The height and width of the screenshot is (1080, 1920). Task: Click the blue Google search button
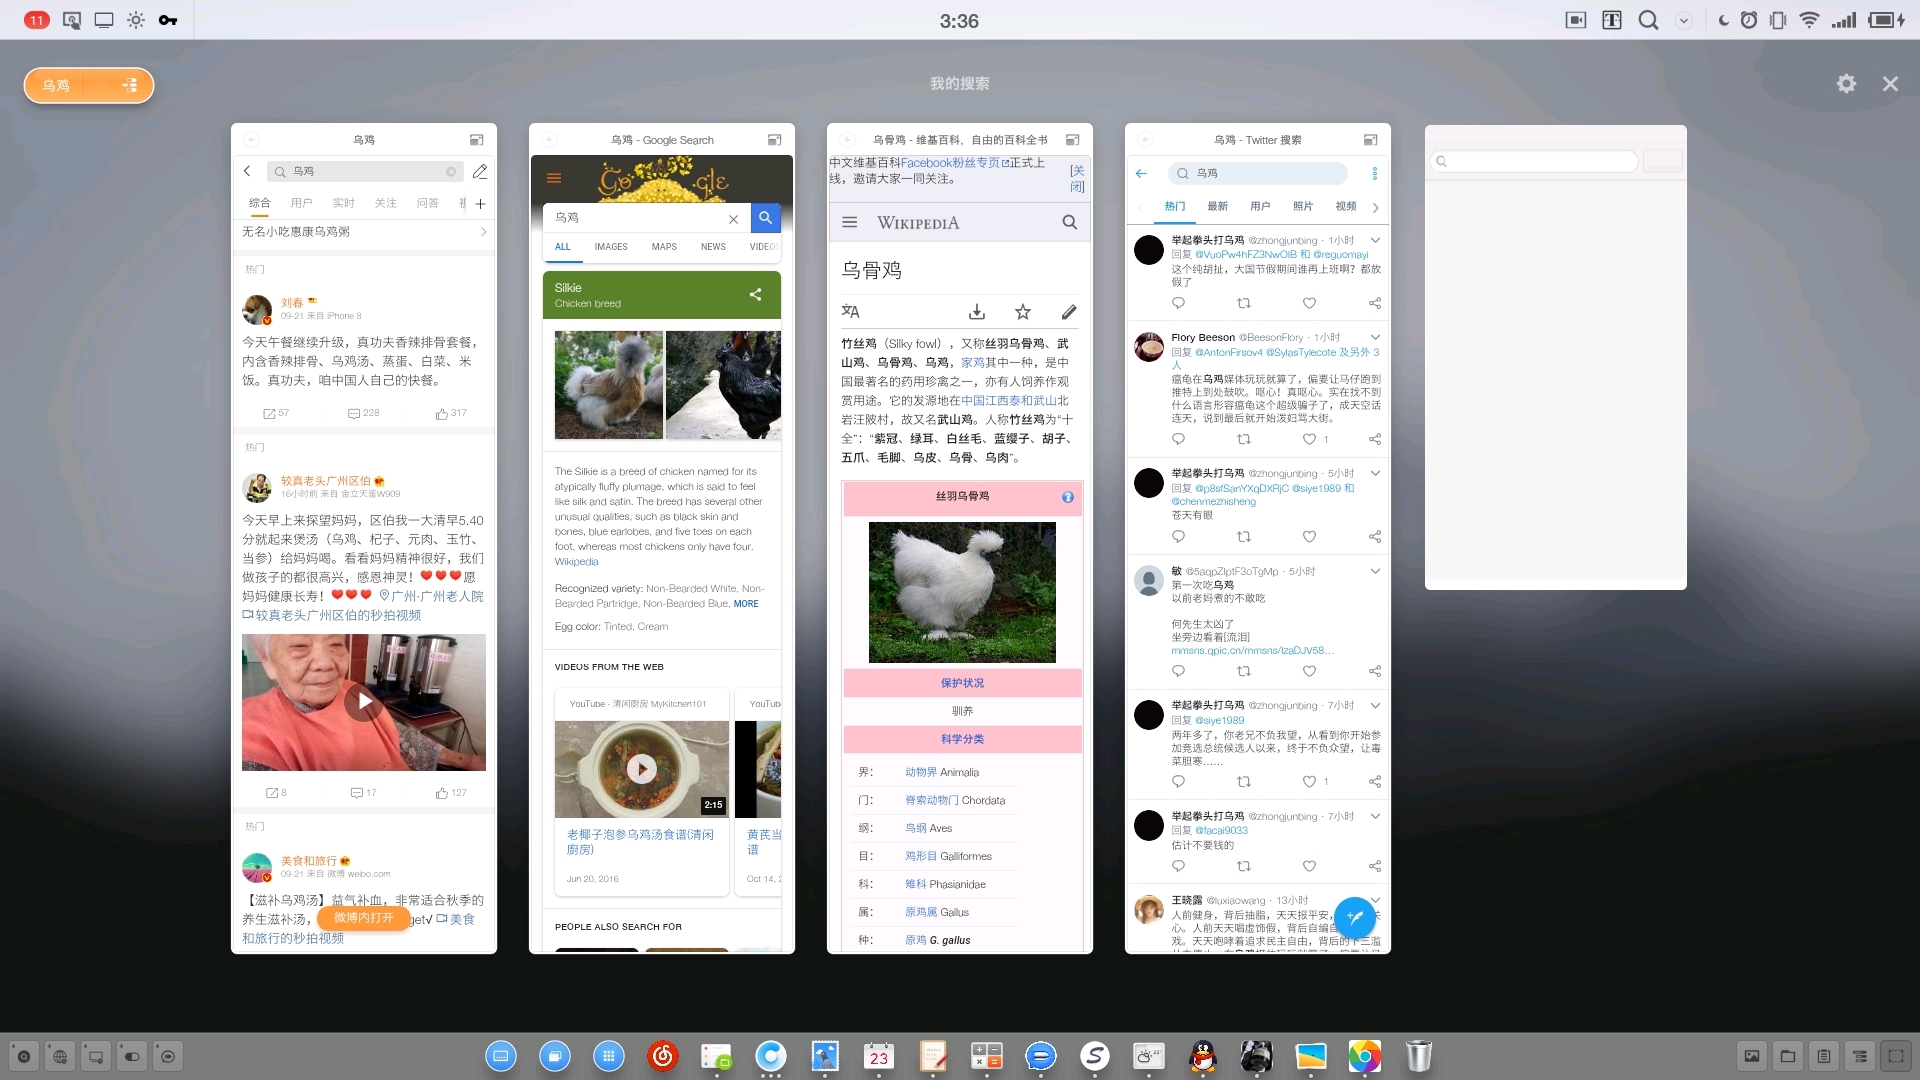(765, 218)
